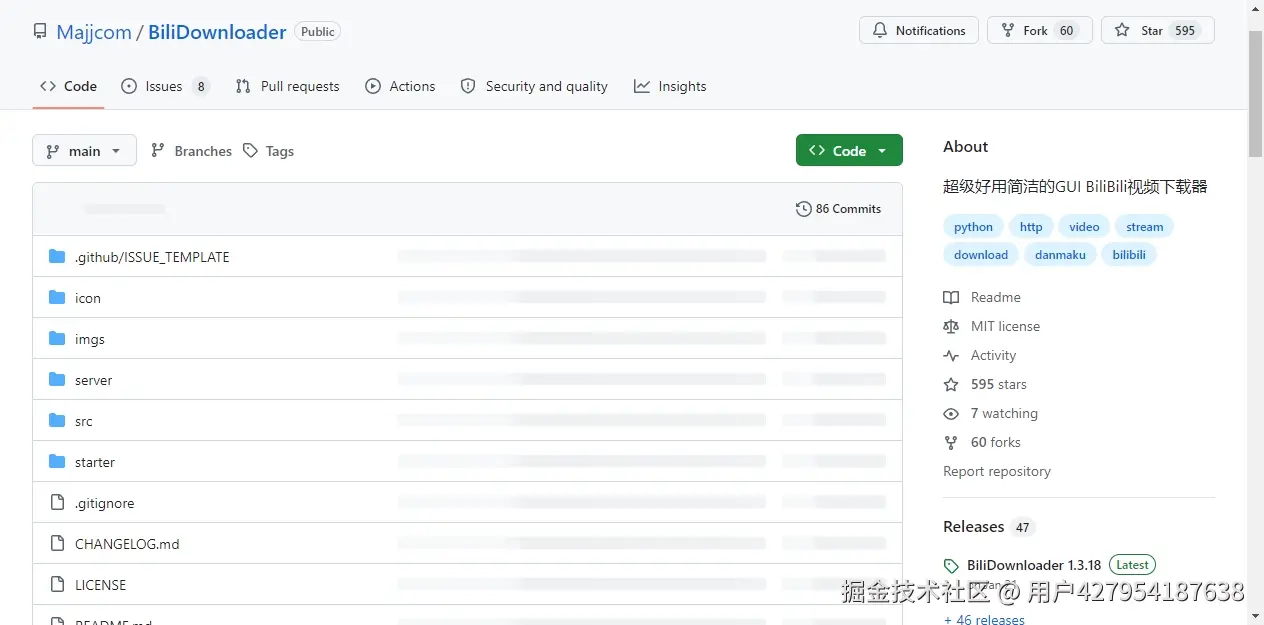Viewport: 1264px width, 625px height.
Task: Click the shield icon on the Security tab
Action: (468, 86)
